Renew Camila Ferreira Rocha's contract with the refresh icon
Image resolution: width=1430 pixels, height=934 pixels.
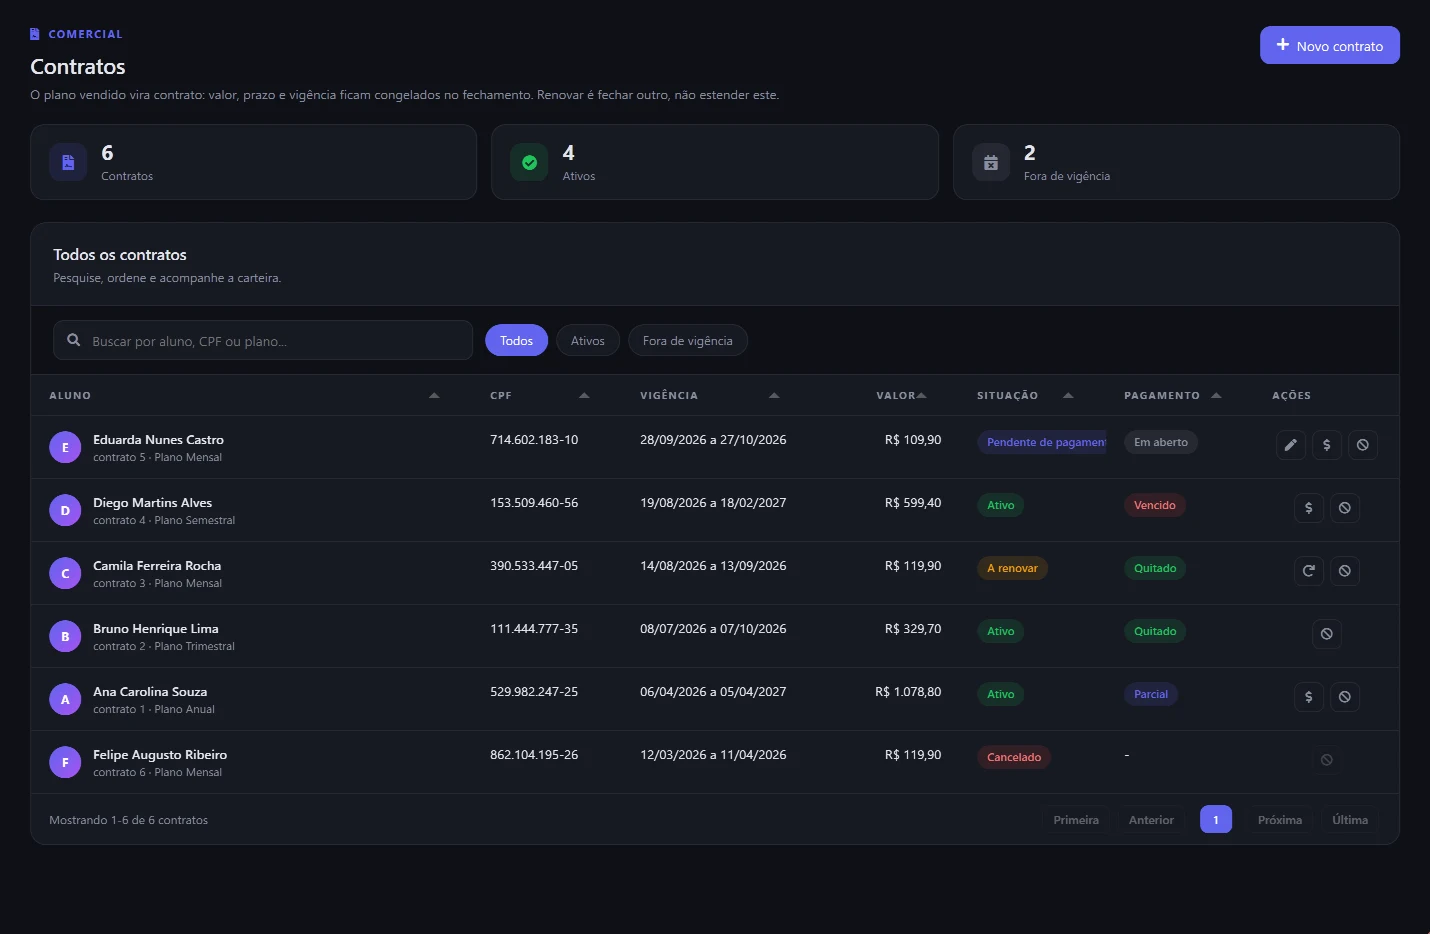pyautogui.click(x=1309, y=571)
